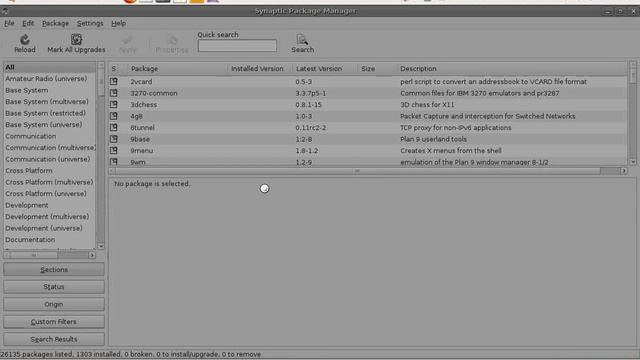Select the Development section
This screenshot has width=640, height=360.
point(50,205)
